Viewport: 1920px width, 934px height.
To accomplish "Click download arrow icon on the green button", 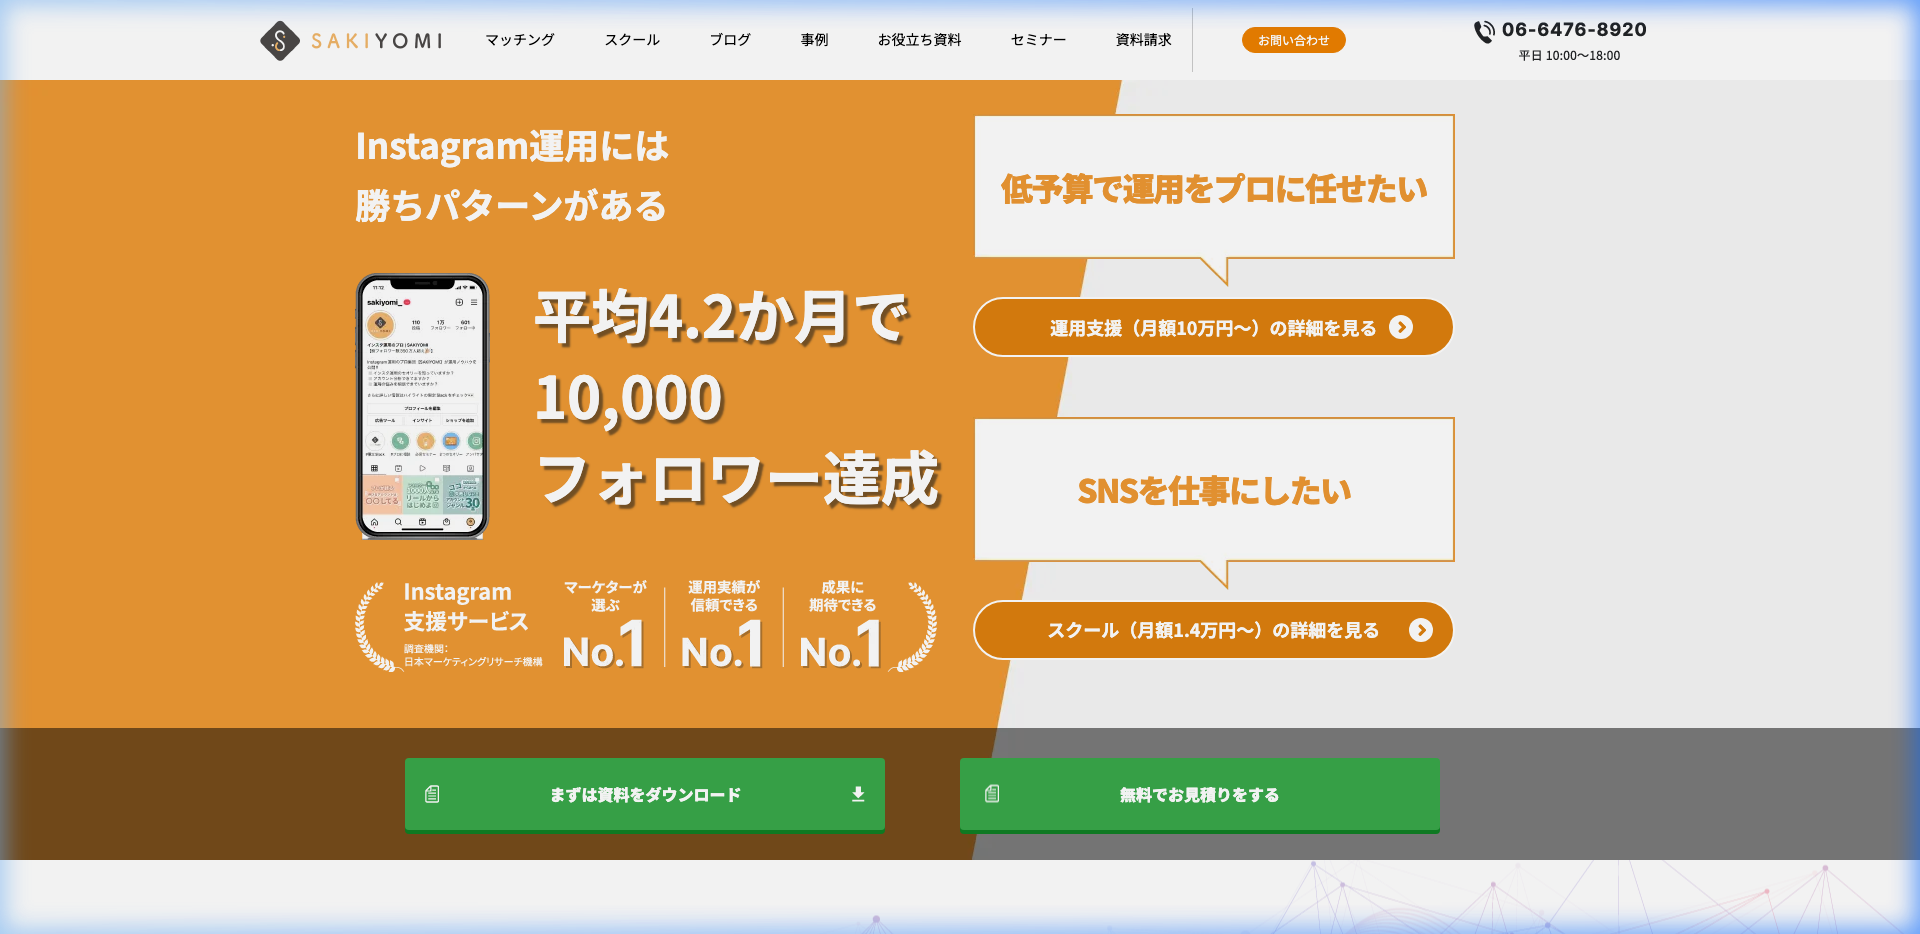I will (858, 794).
